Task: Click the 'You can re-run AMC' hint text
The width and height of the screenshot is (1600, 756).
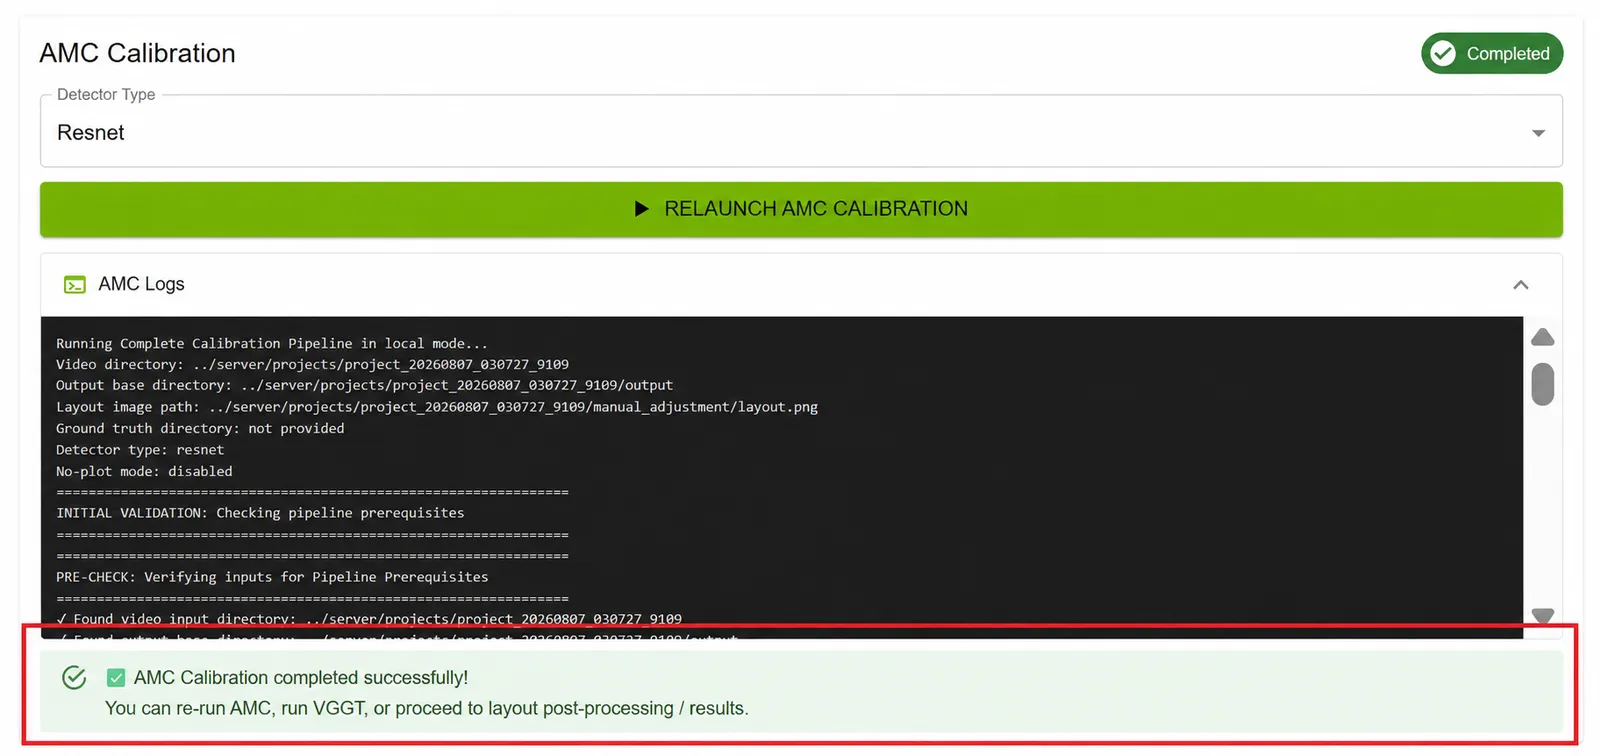Action: [x=427, y=708]
